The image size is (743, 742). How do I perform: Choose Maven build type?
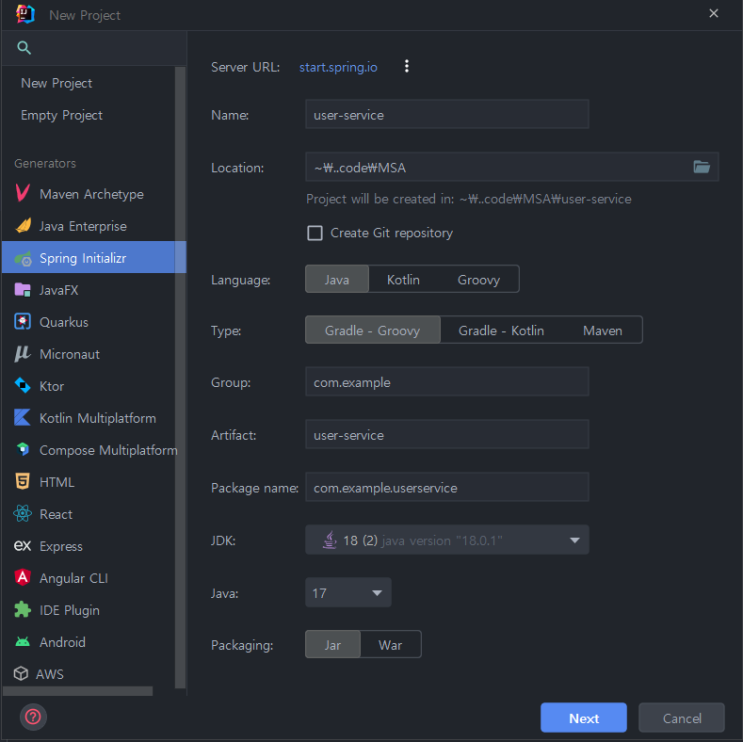click(603, 330)
